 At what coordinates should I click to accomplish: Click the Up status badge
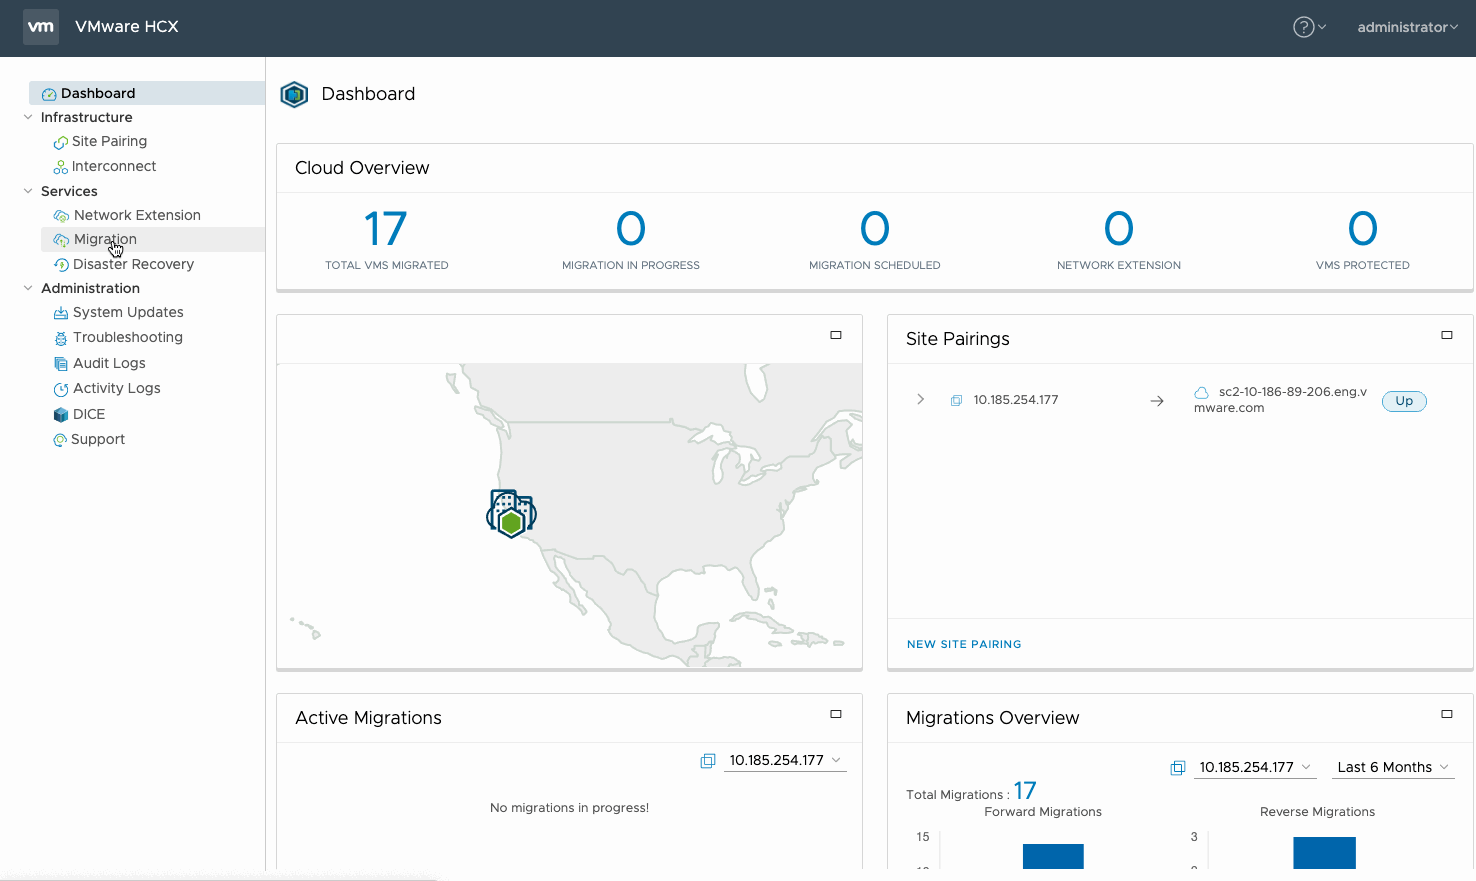point(1404,400)
